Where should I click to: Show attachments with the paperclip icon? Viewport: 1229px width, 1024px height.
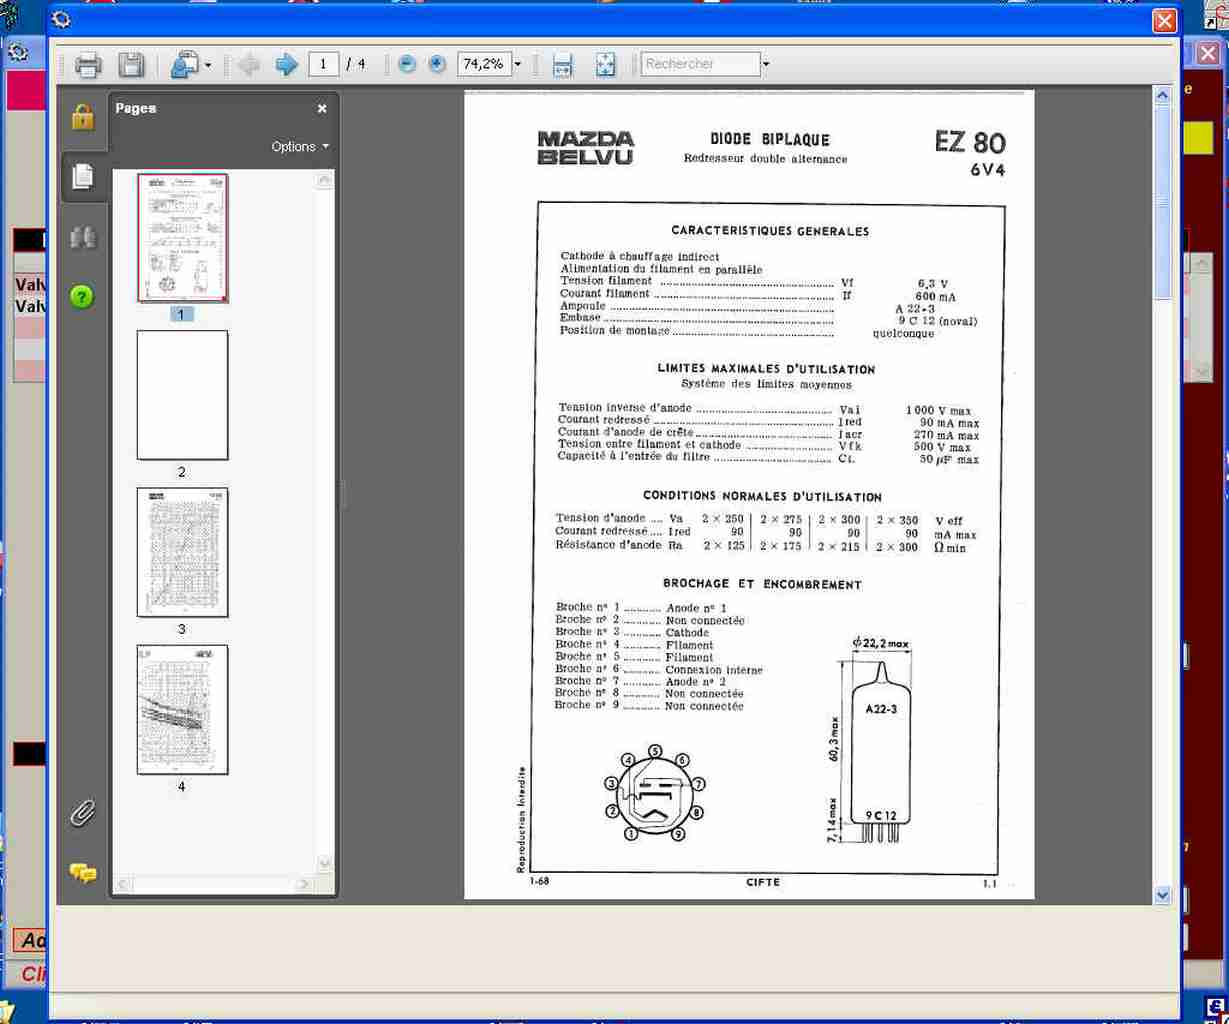click(x=83, y=813)
